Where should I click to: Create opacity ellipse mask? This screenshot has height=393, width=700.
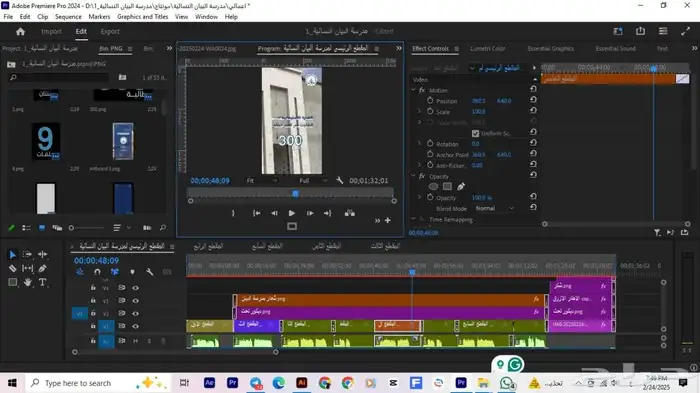pyautogui.click(x=433, y=187)
